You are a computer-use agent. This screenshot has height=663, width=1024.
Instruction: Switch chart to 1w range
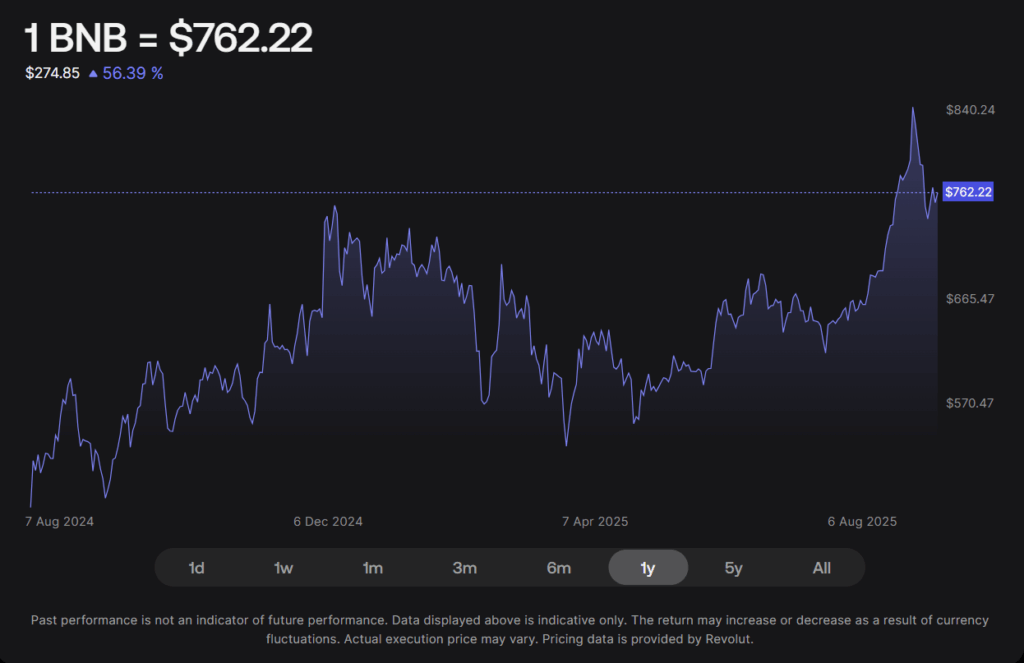tap(283, 568)
